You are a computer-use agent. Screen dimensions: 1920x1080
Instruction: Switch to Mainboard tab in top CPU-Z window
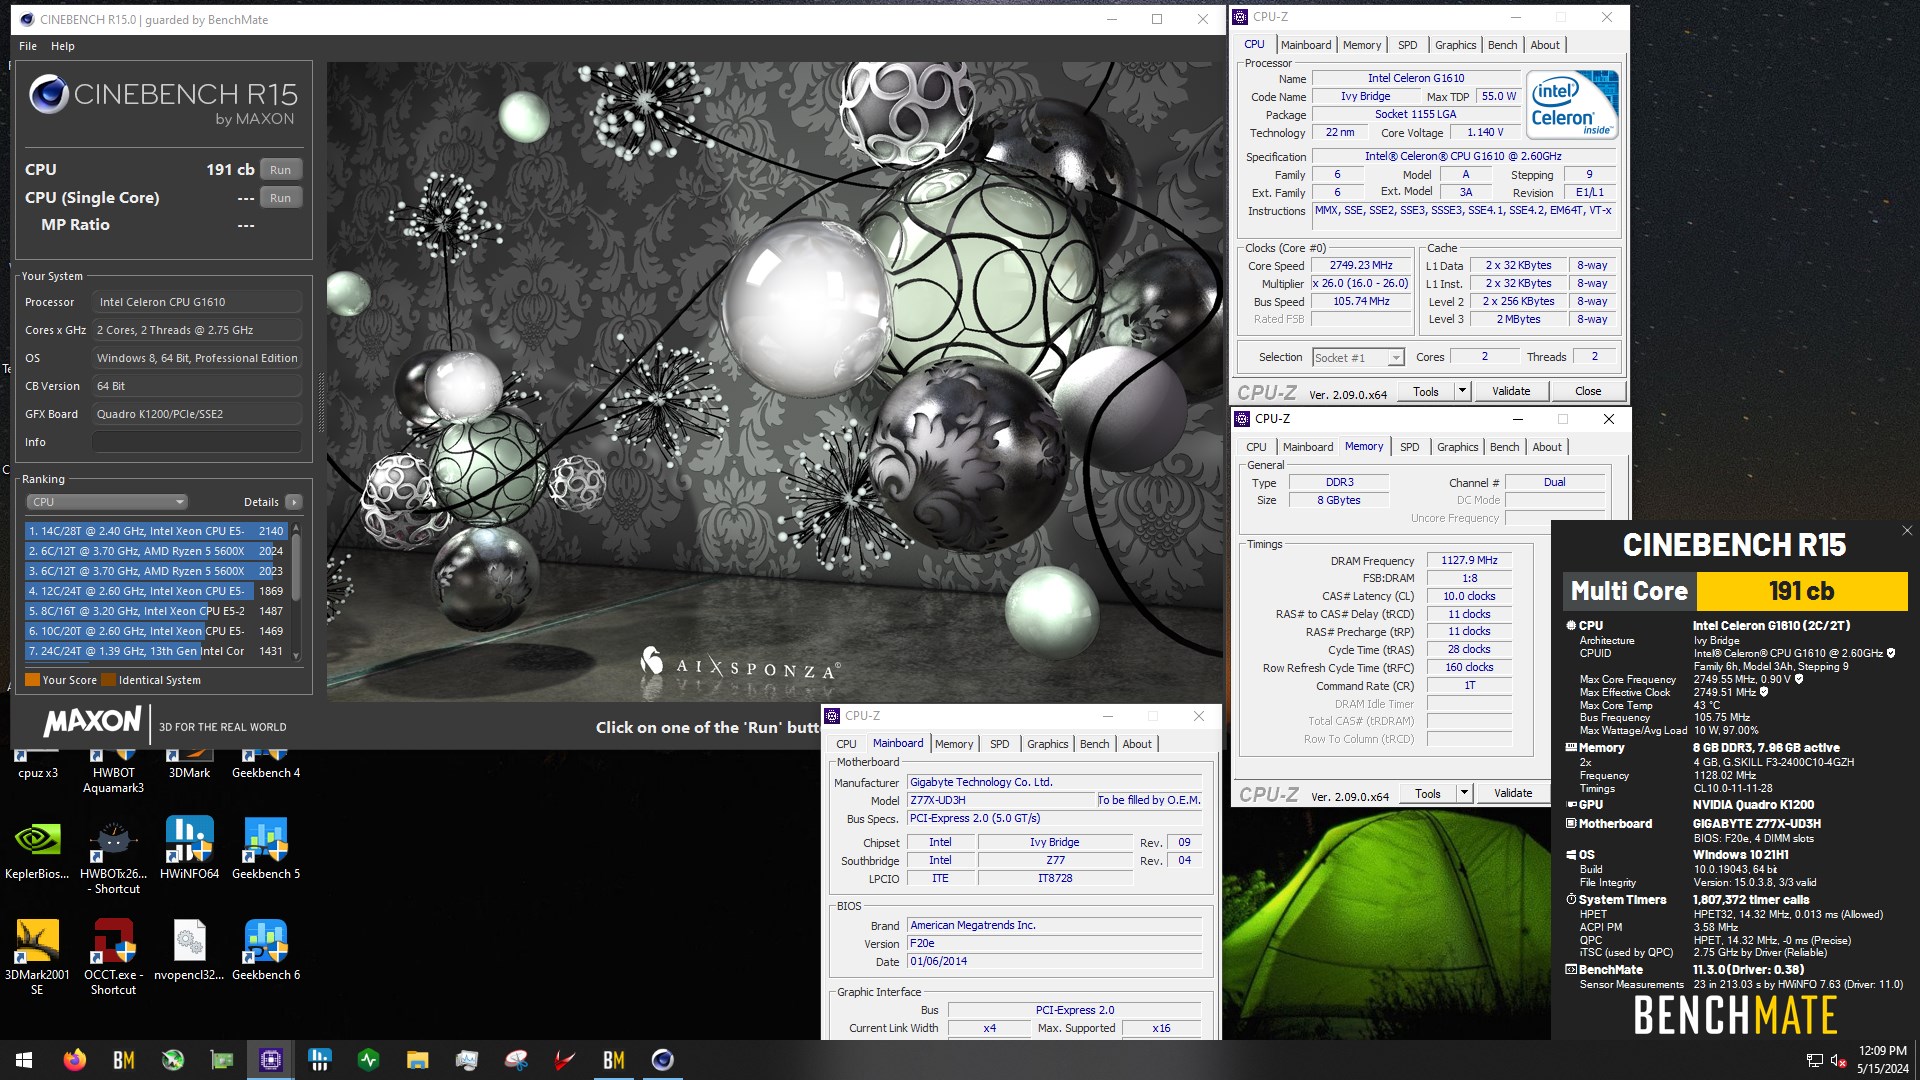click(1305, 45)
